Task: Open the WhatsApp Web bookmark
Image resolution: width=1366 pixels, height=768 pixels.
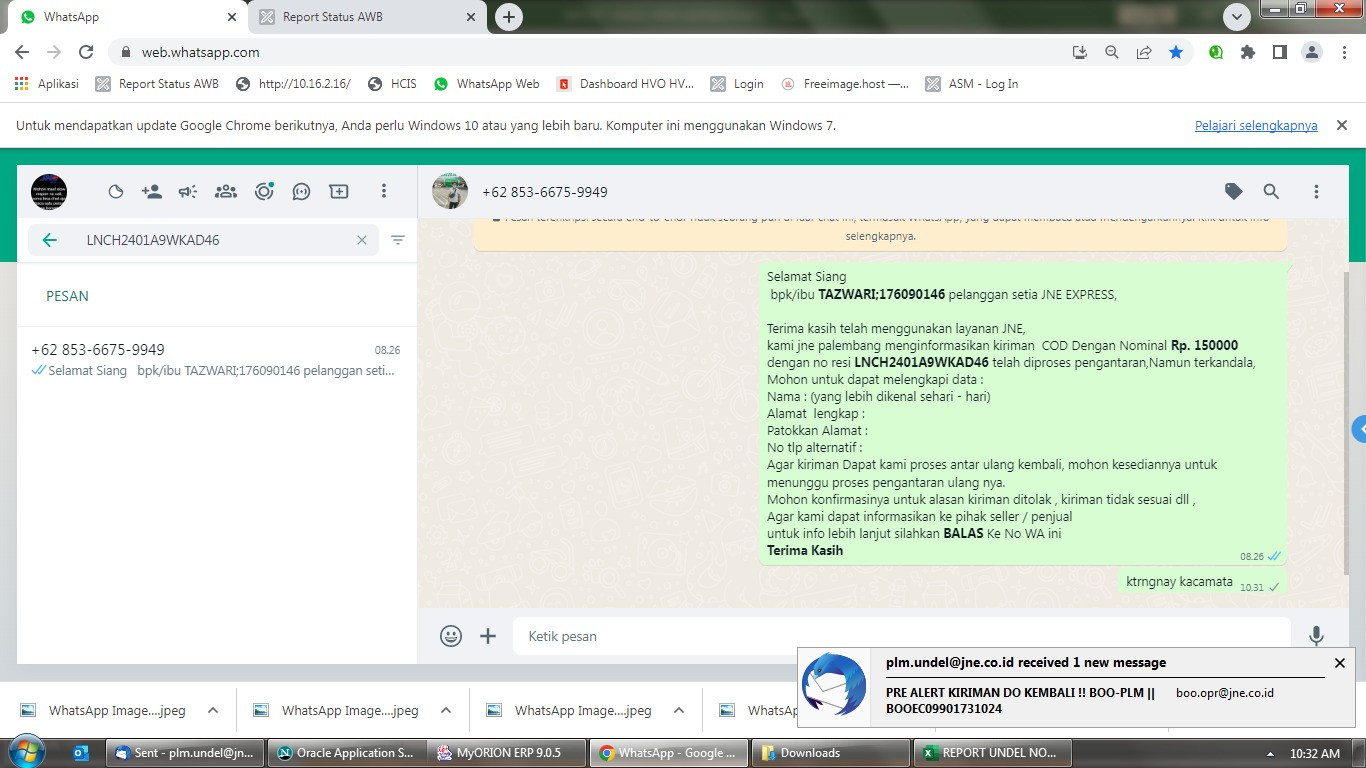Action: [x=487, y=84]
